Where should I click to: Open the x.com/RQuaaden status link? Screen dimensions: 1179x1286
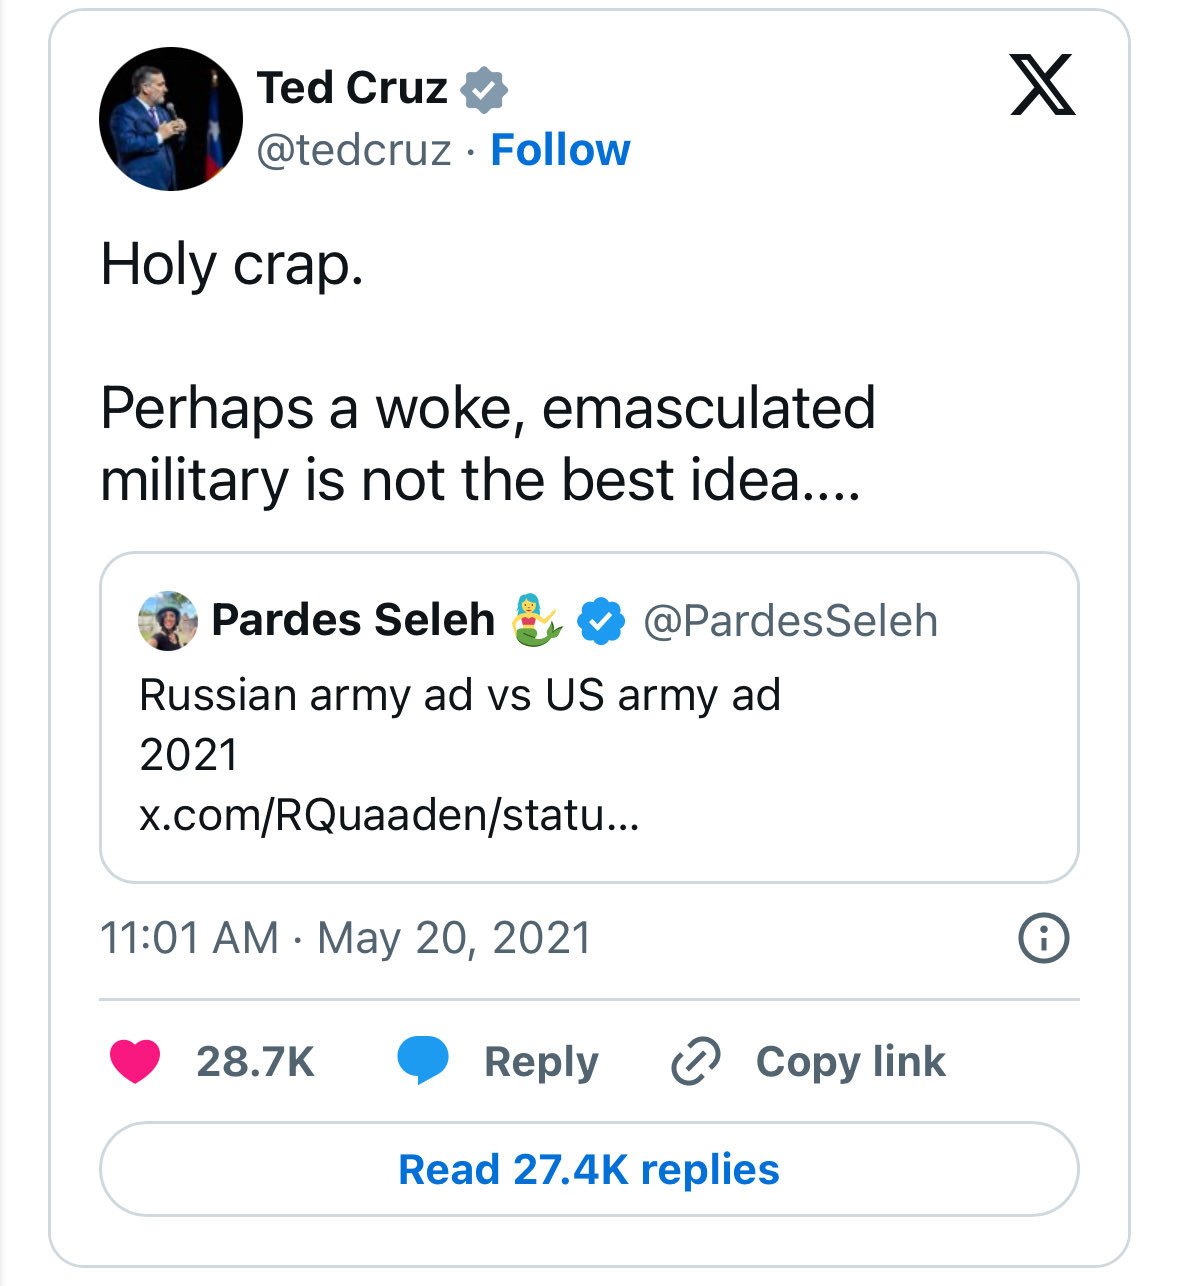[389, 815]
